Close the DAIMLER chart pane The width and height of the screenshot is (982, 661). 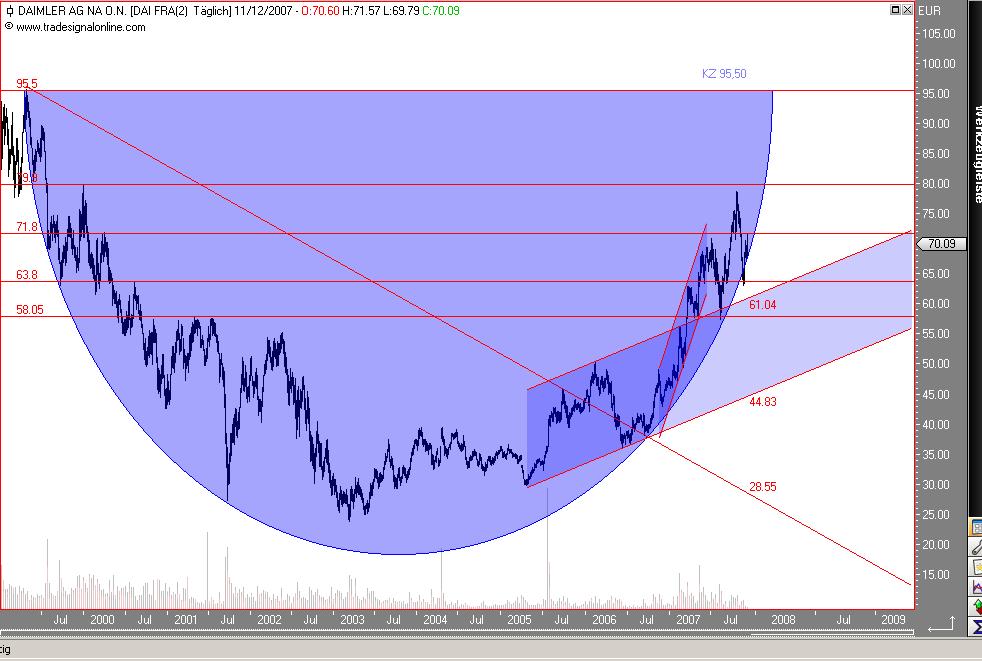coord(906,9)
